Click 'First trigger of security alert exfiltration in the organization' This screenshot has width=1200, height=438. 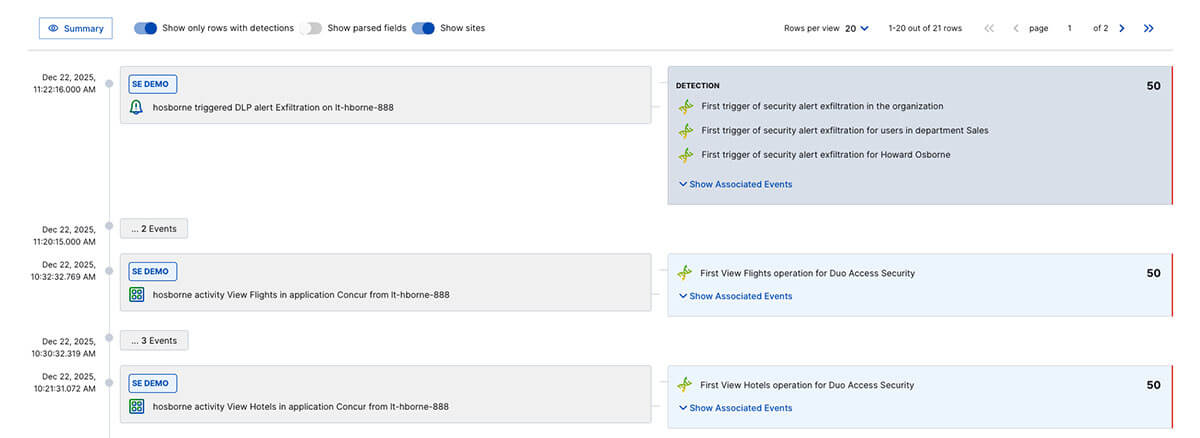pos(822,106)
